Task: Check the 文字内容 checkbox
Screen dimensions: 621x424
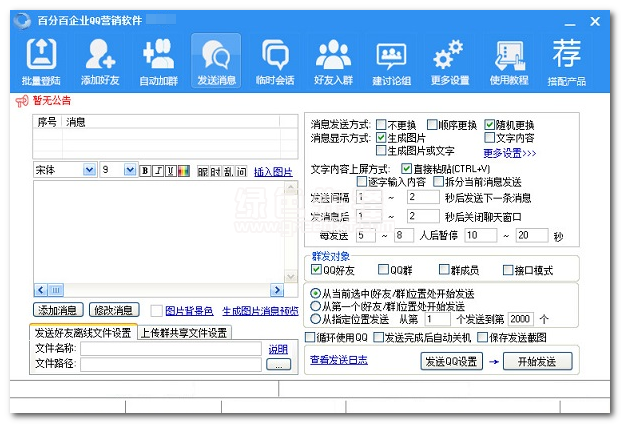Action: pyautogui.click(x=490, y=138)
